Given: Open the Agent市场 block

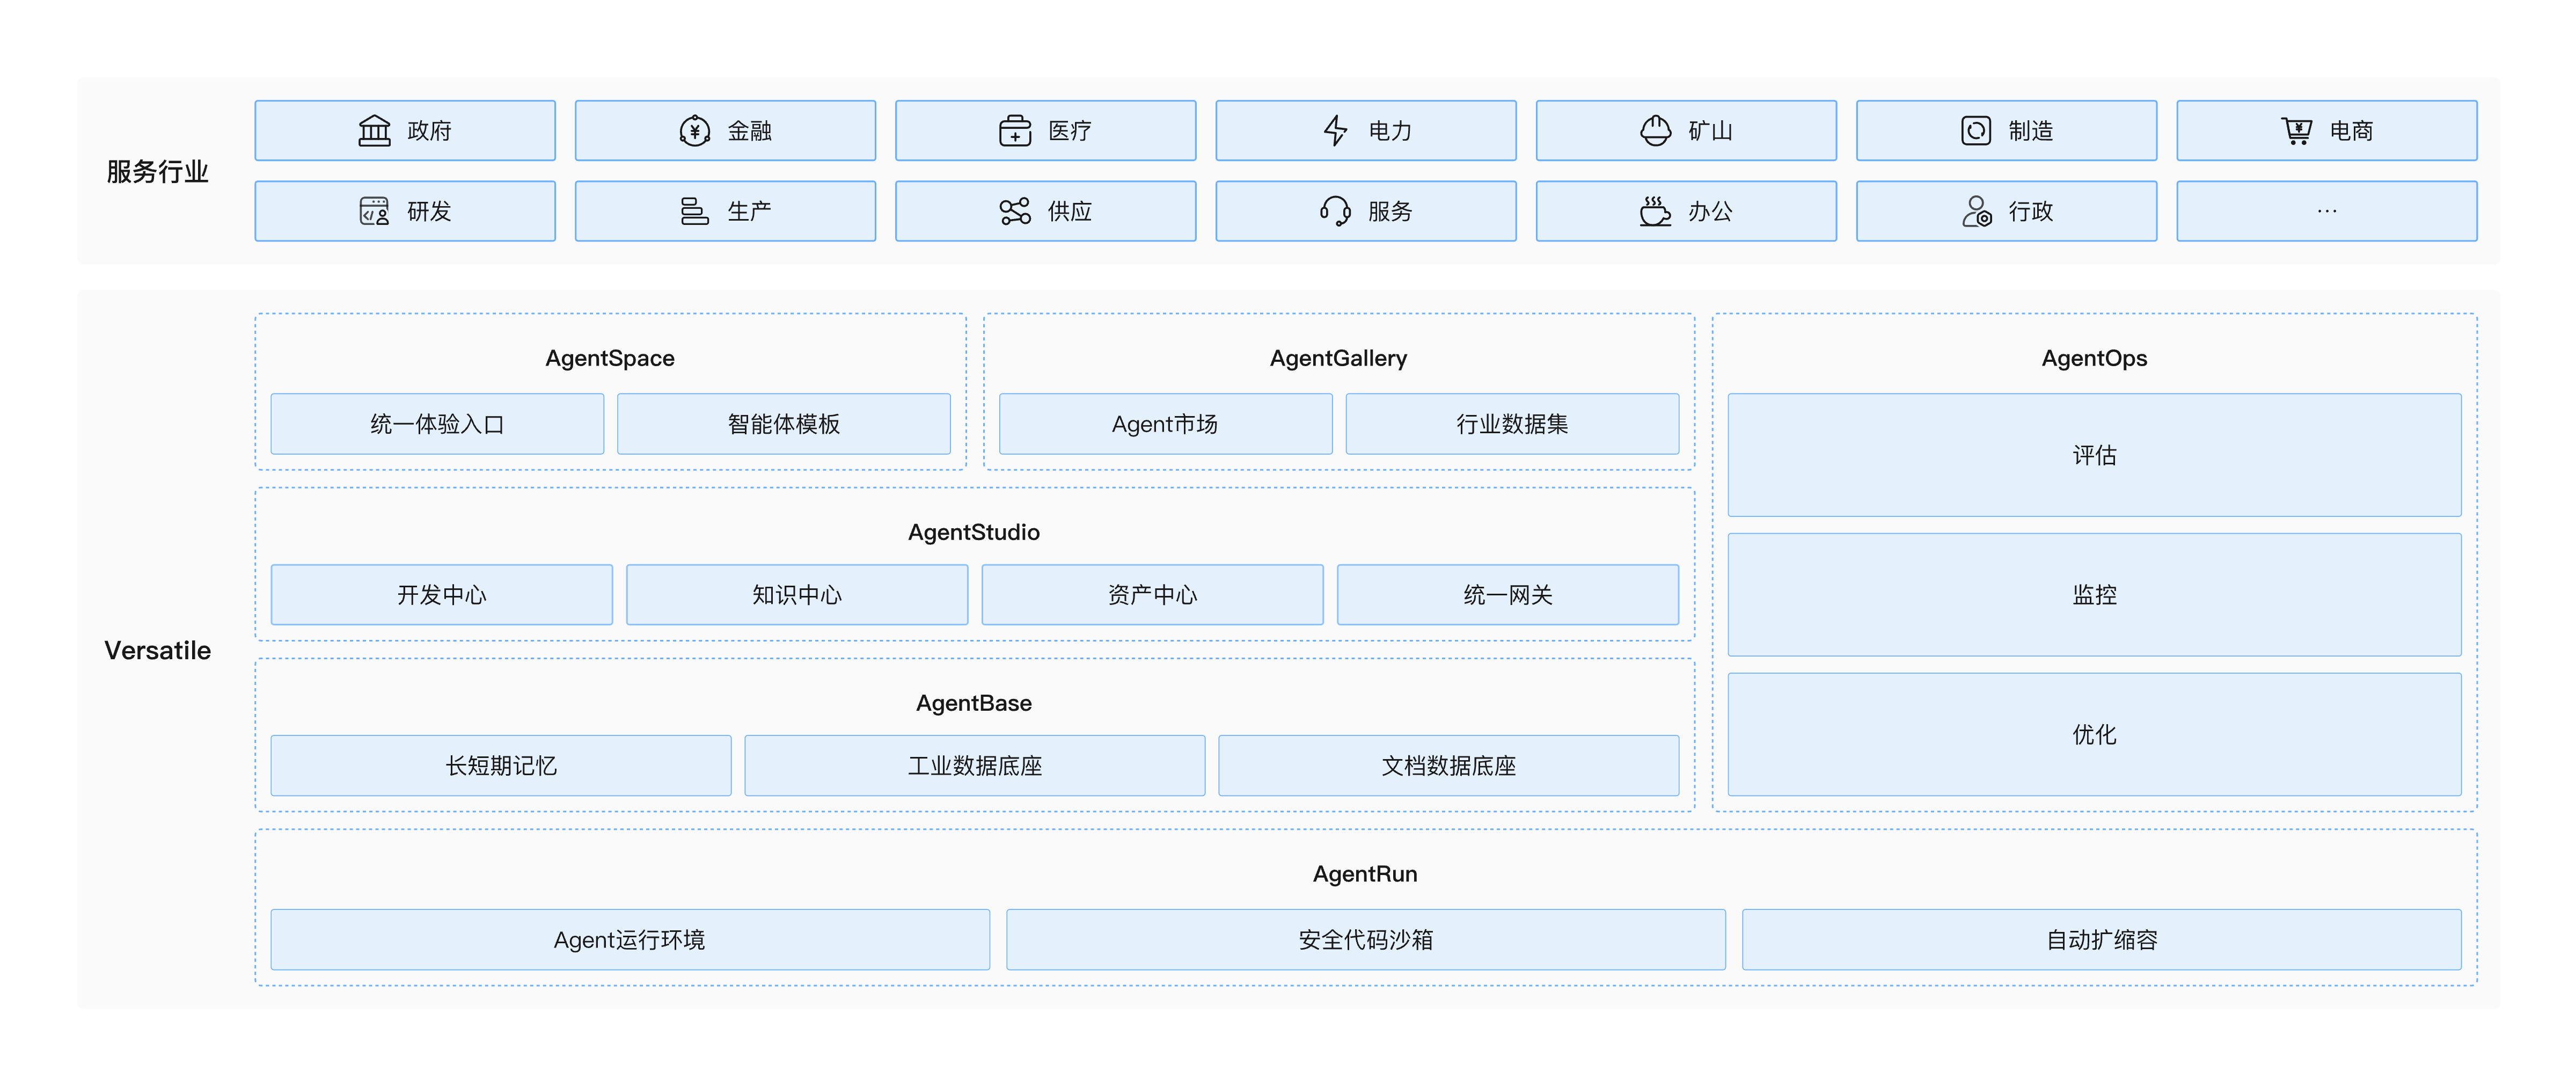Looking at the screenshot, I should point(1165,424).
